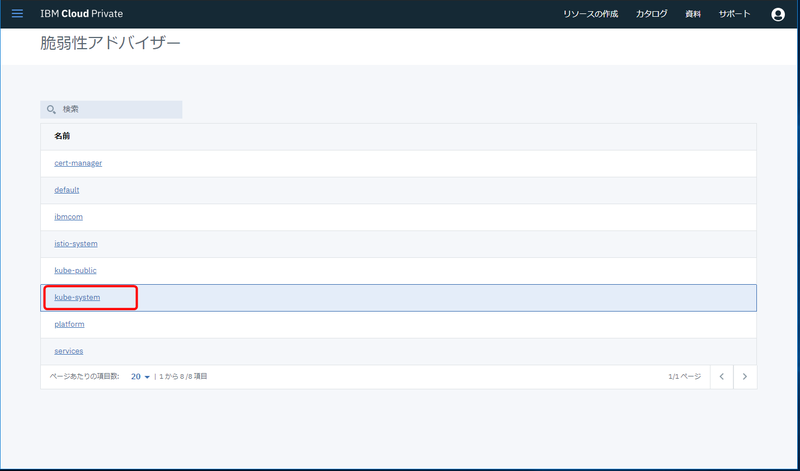Open 資料 in the header
This screenshot has width=800, height=471.
click(693, 14)
